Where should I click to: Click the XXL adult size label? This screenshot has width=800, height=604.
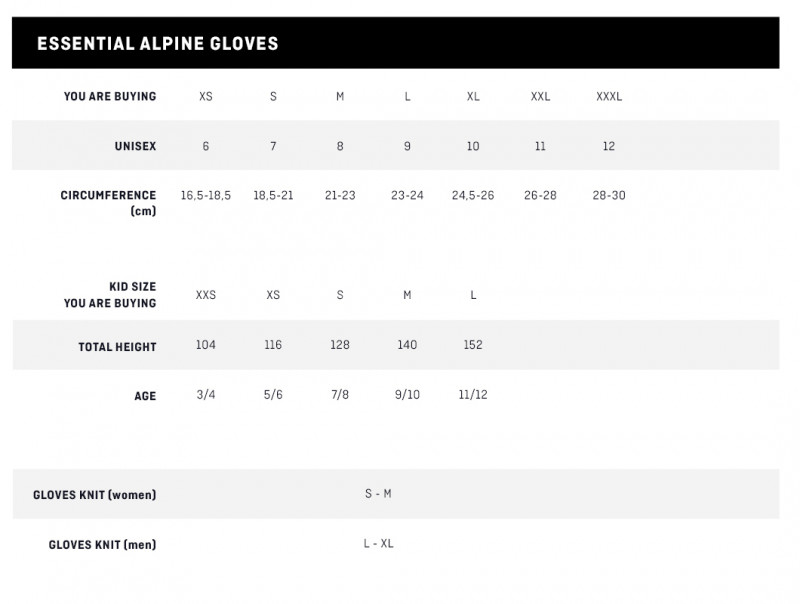[x=540, y=96]
